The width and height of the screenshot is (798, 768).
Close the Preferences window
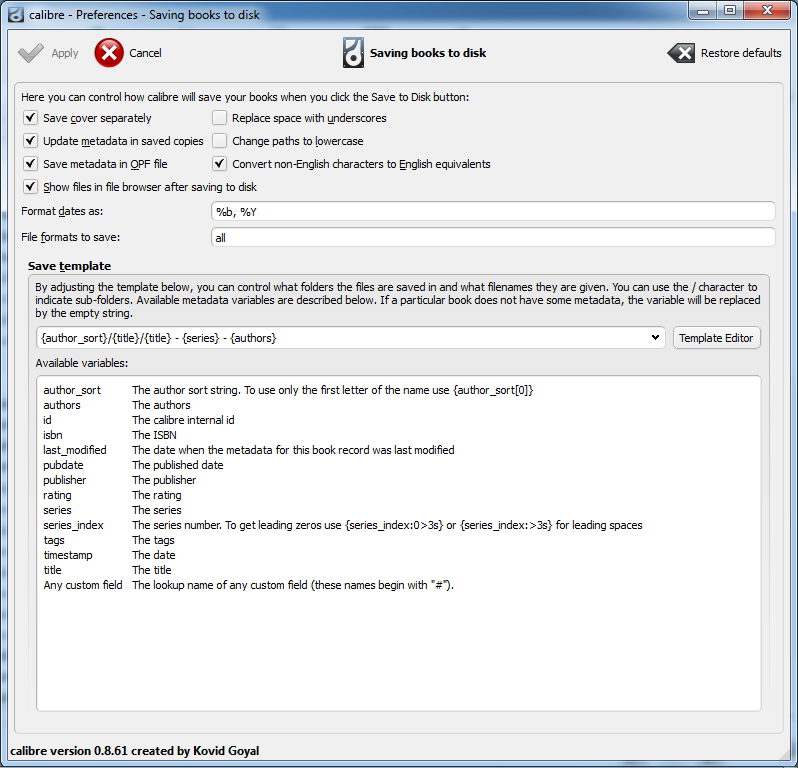click(x=767, y=11)
